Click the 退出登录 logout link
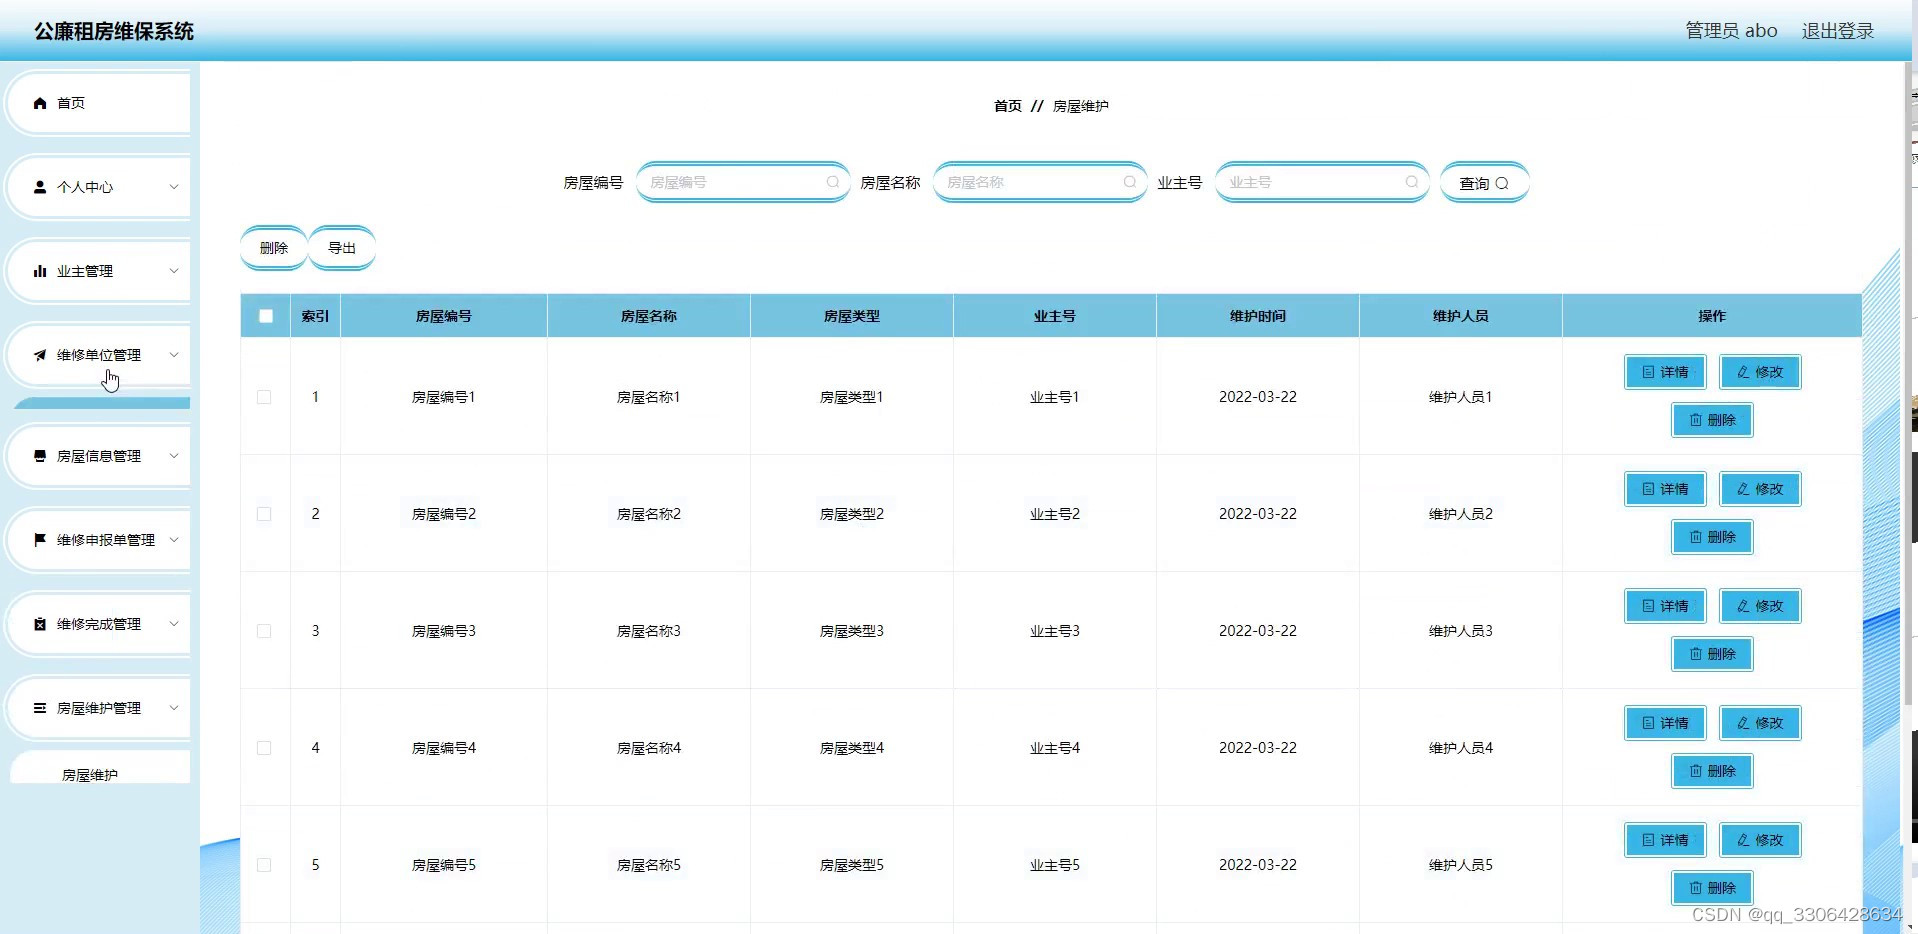 [1838, 31]
